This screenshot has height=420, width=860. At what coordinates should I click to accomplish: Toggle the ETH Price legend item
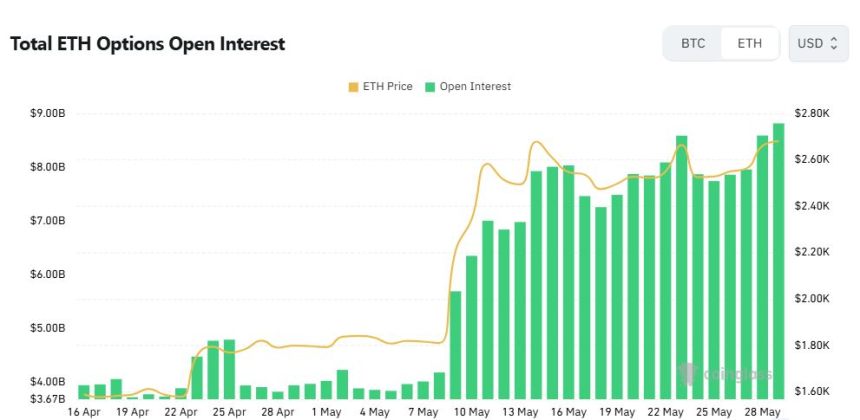380,87
